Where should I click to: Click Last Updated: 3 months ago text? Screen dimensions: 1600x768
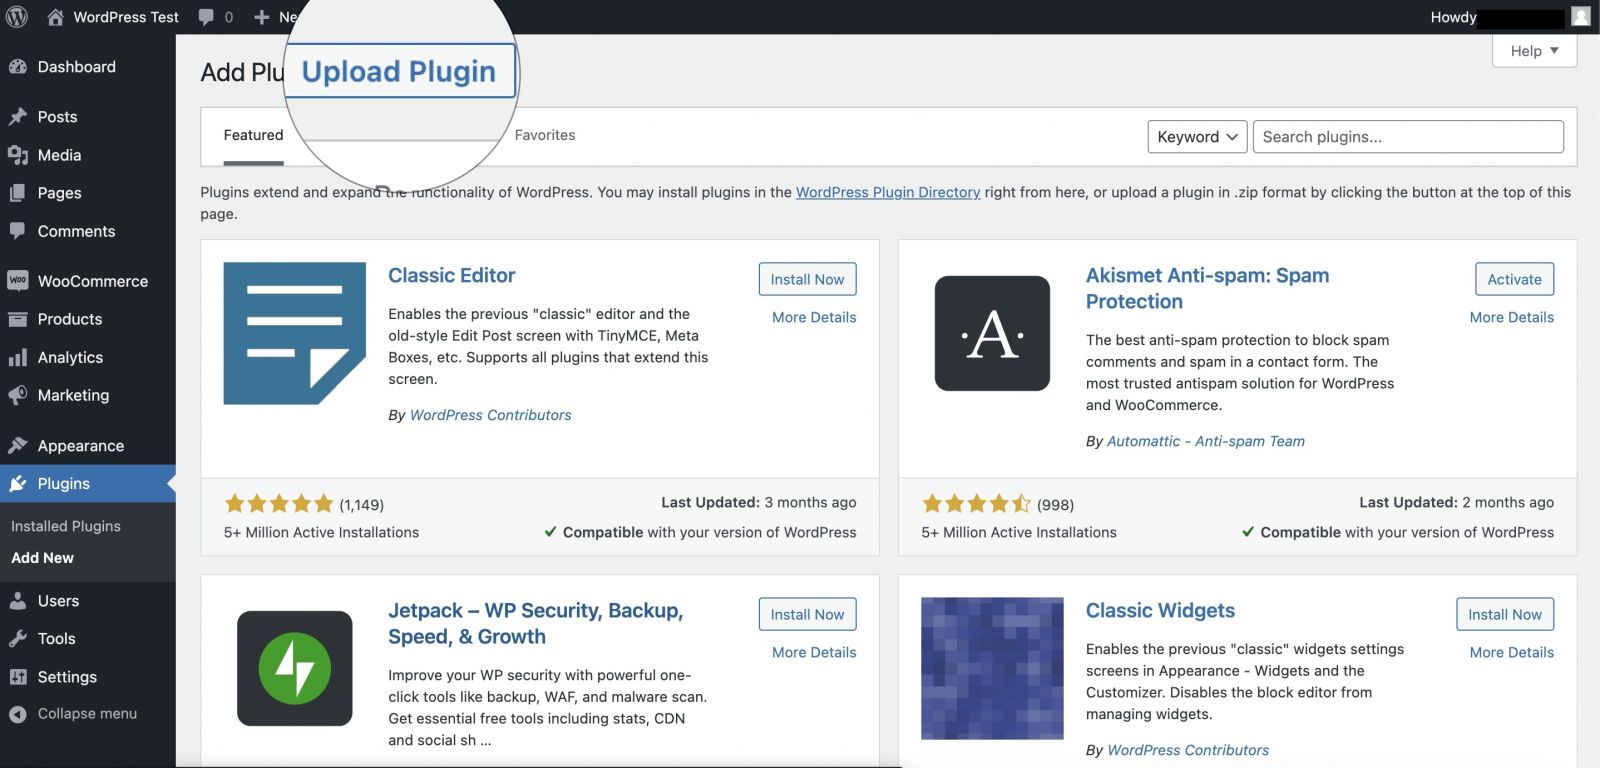tap(759, 502)
